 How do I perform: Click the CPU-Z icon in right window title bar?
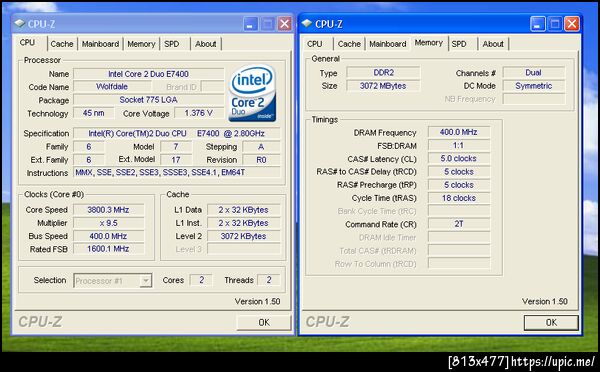307,24
